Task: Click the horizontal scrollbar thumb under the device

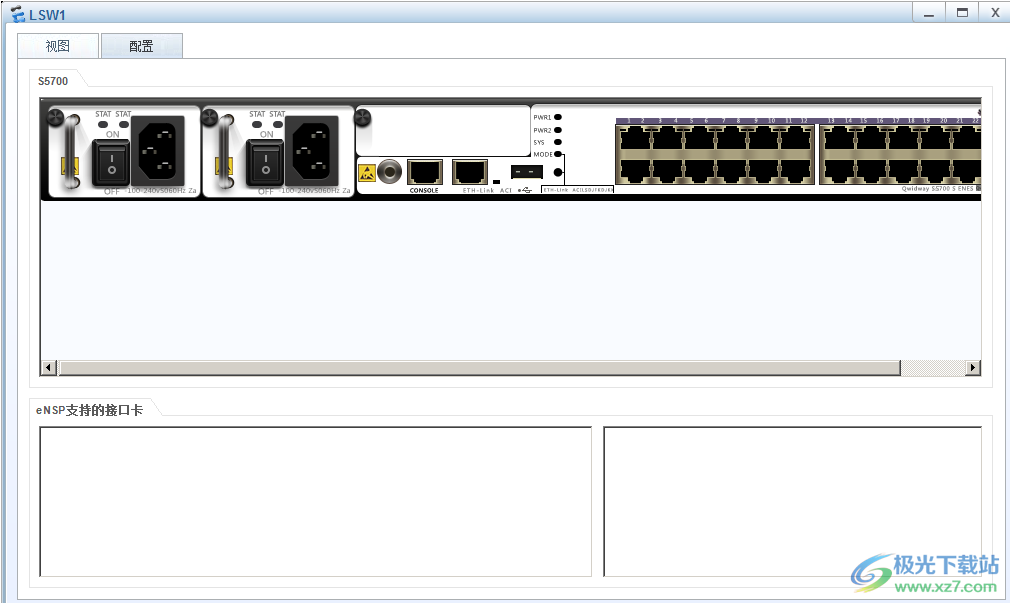Action: pos(479,368)
